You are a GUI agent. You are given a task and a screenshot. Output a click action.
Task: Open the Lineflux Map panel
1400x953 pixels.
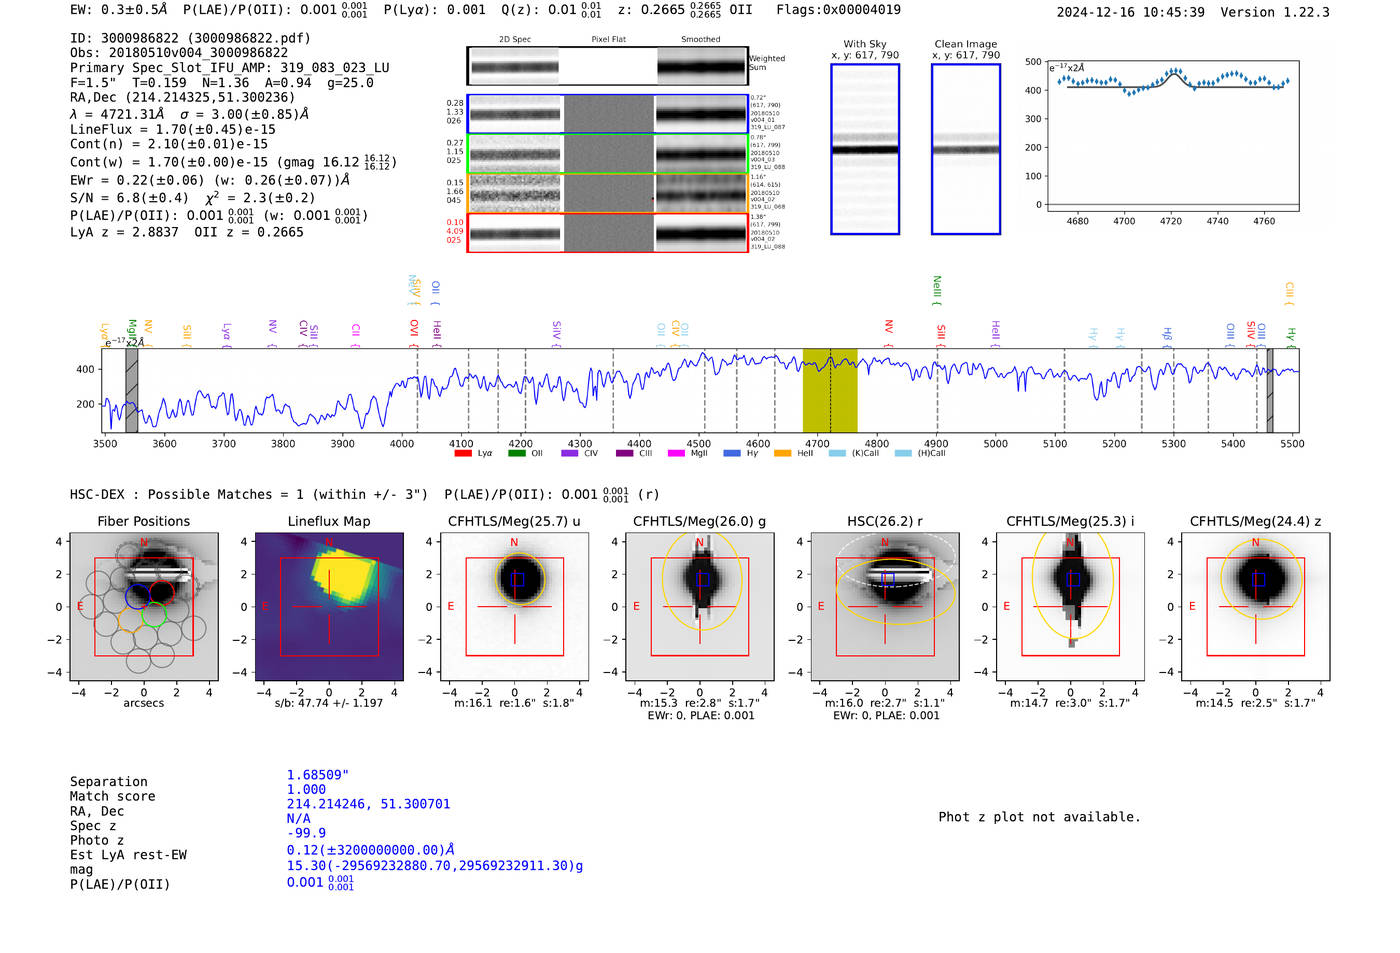pos(329,606)
